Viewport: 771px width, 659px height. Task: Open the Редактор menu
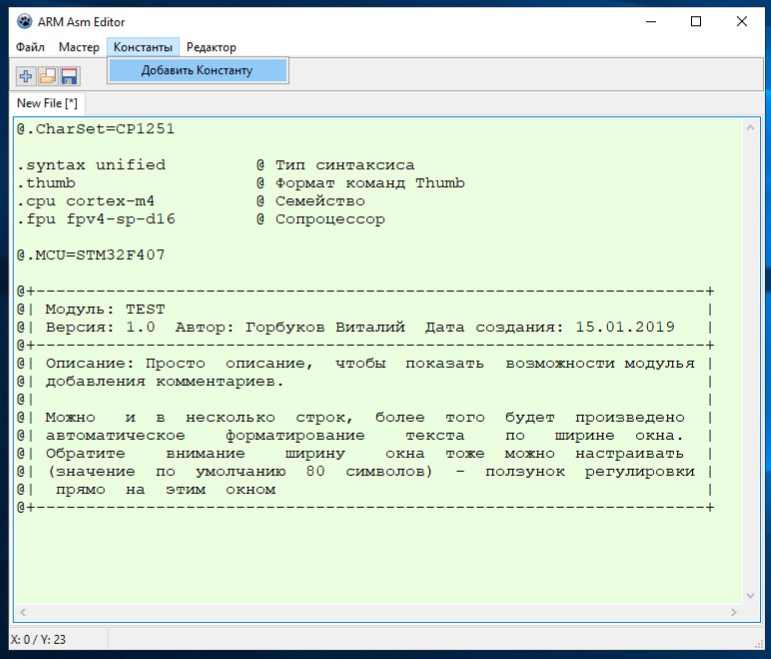[211, 47]
